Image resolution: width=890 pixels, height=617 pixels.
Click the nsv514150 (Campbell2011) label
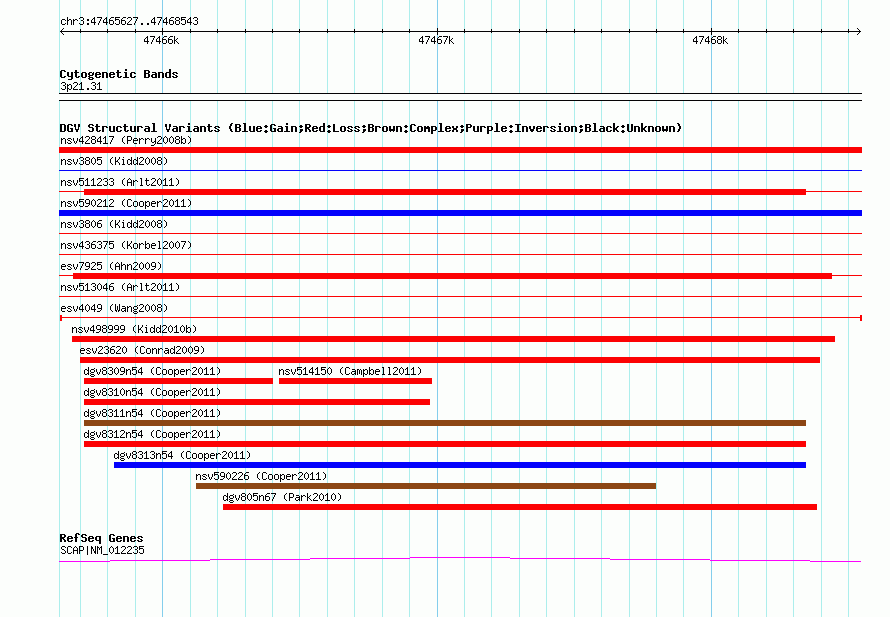(x=350, y=371)
